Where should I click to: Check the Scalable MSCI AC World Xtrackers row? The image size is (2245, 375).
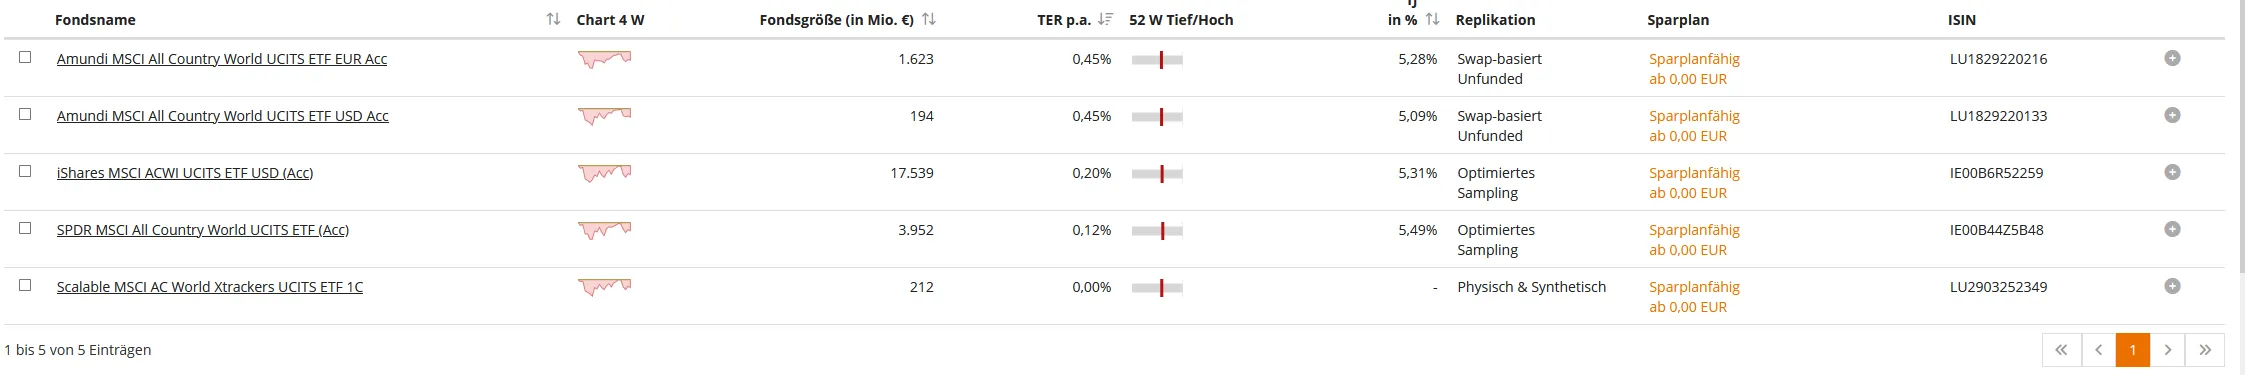(x=25, y=285)
